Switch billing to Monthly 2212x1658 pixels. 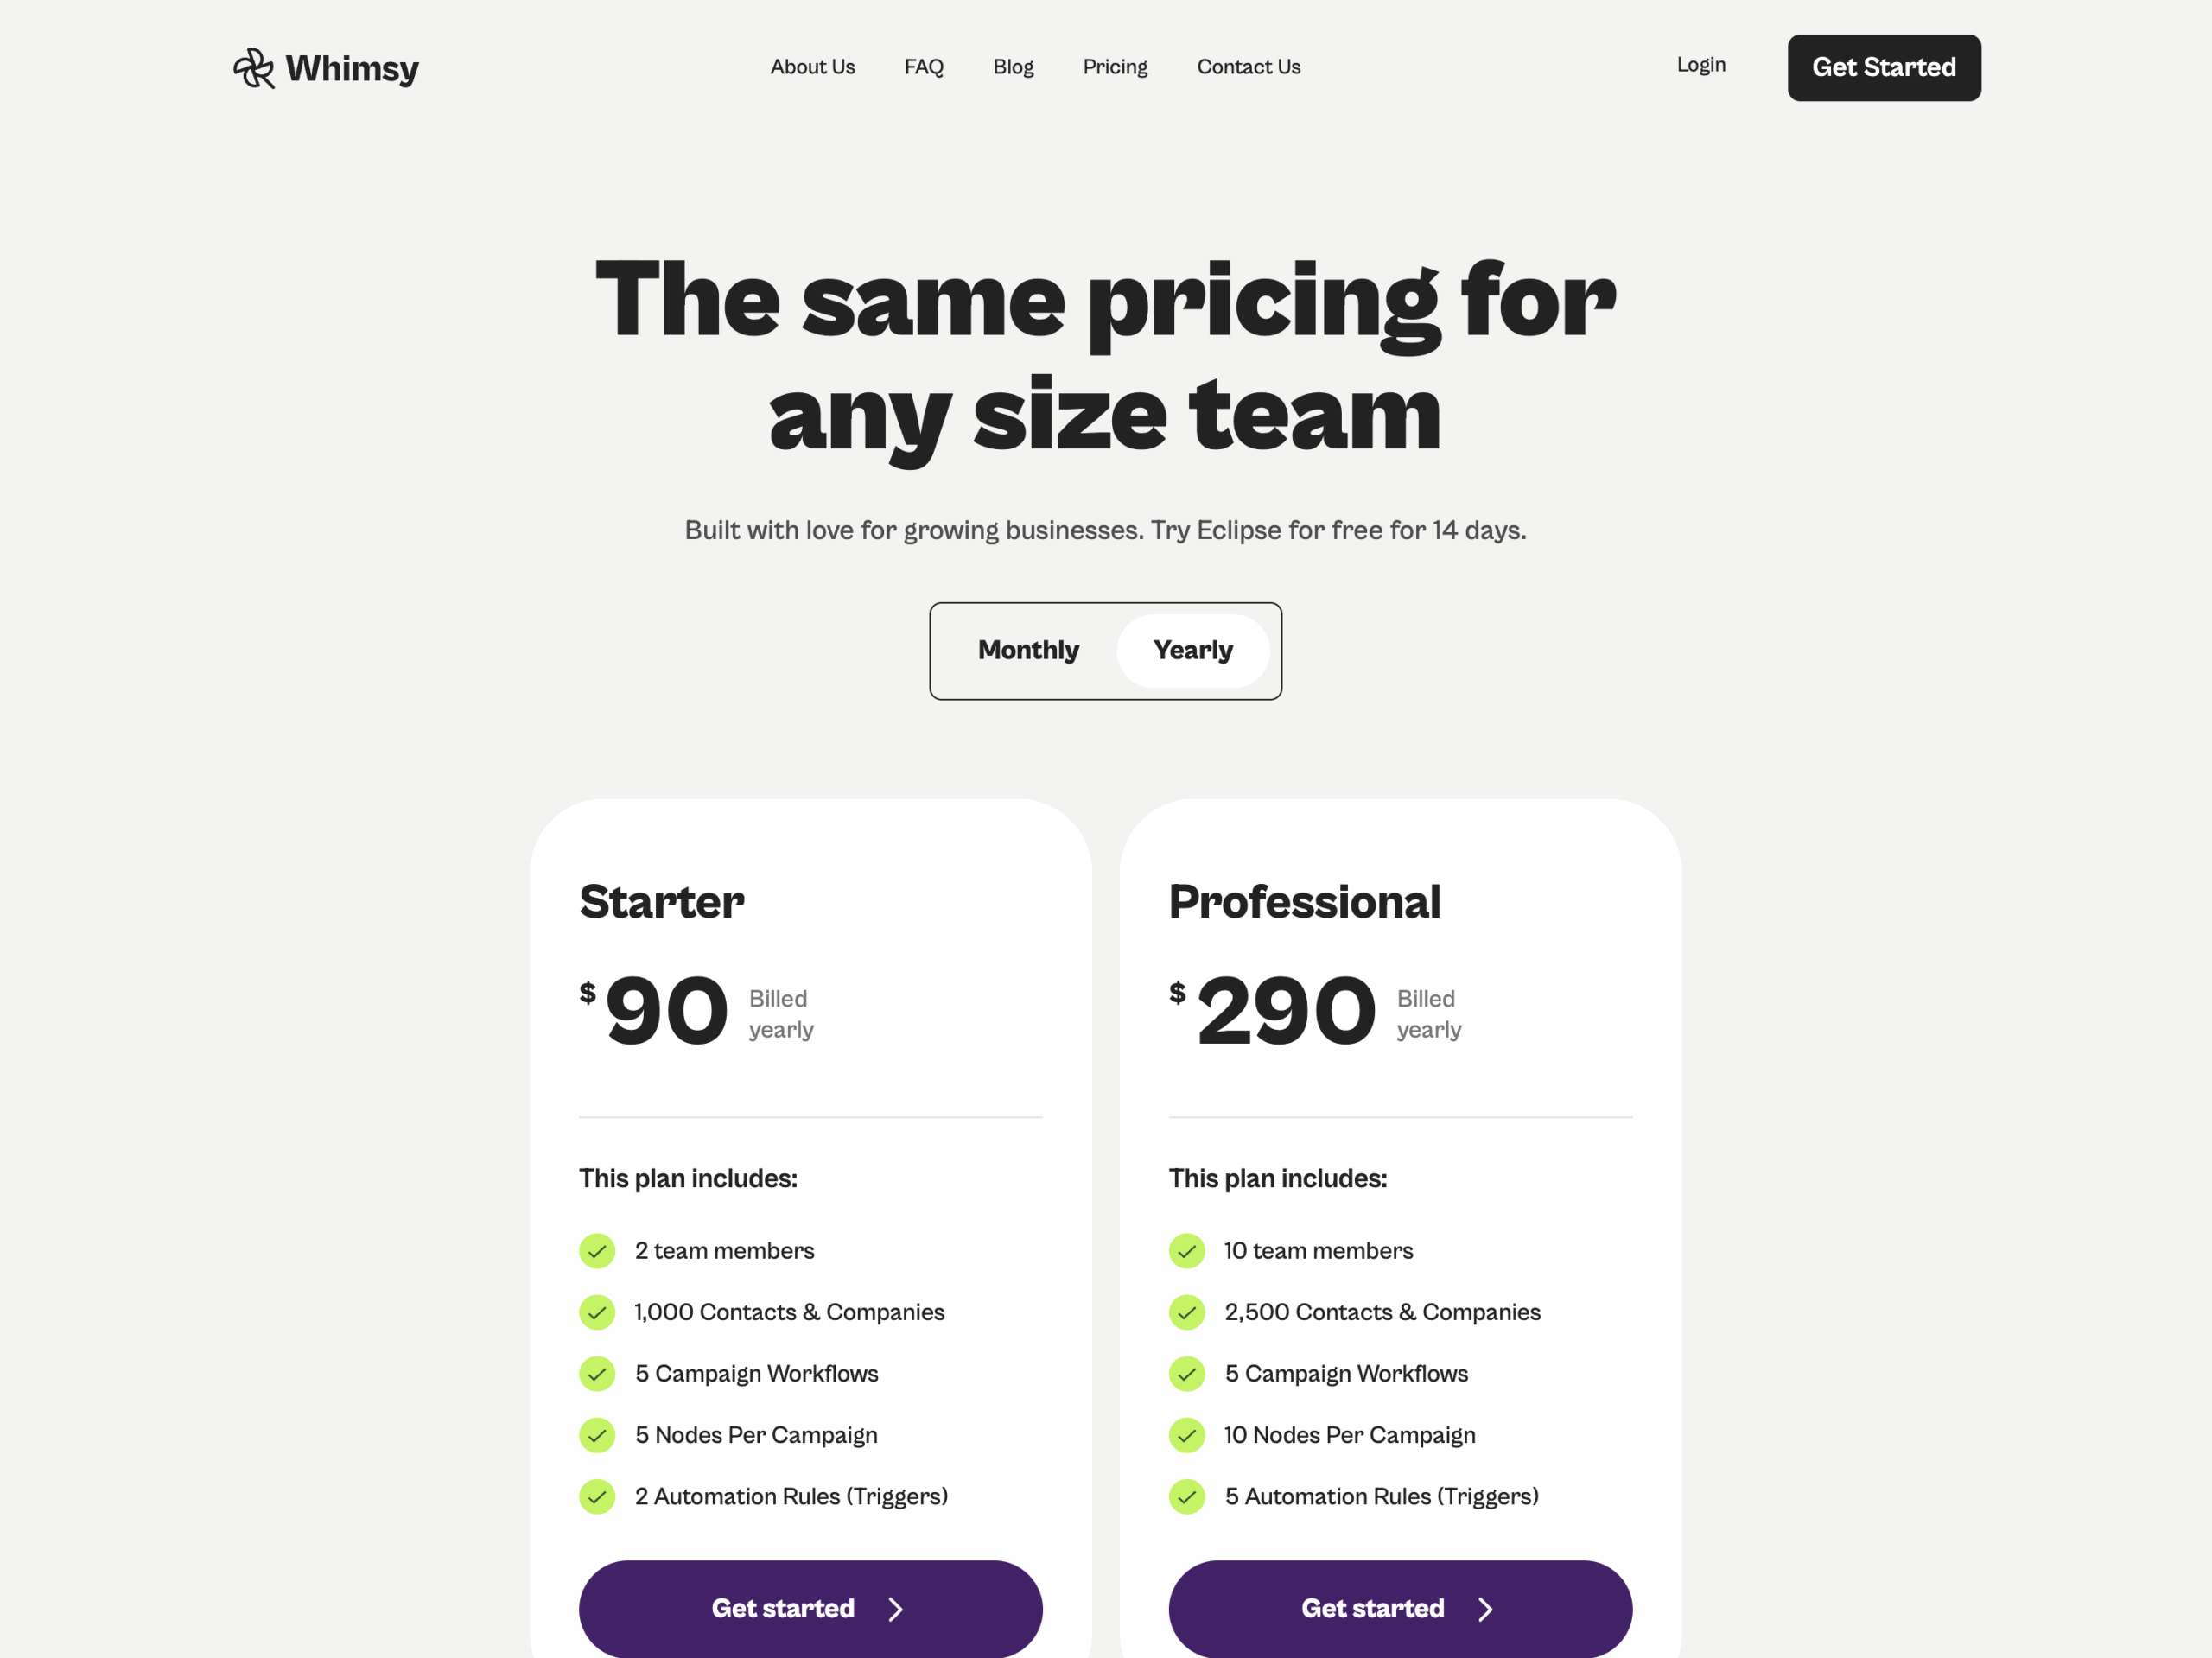[x=1028, y=650]
